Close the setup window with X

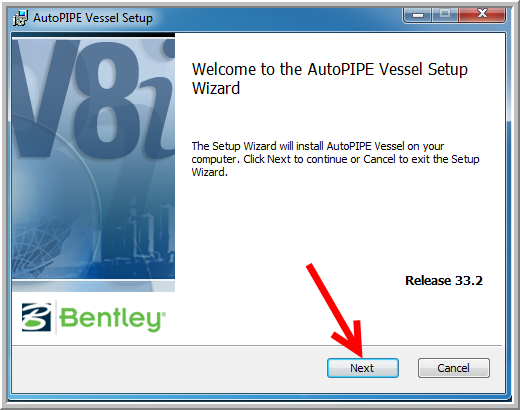[x=482, y=14]
